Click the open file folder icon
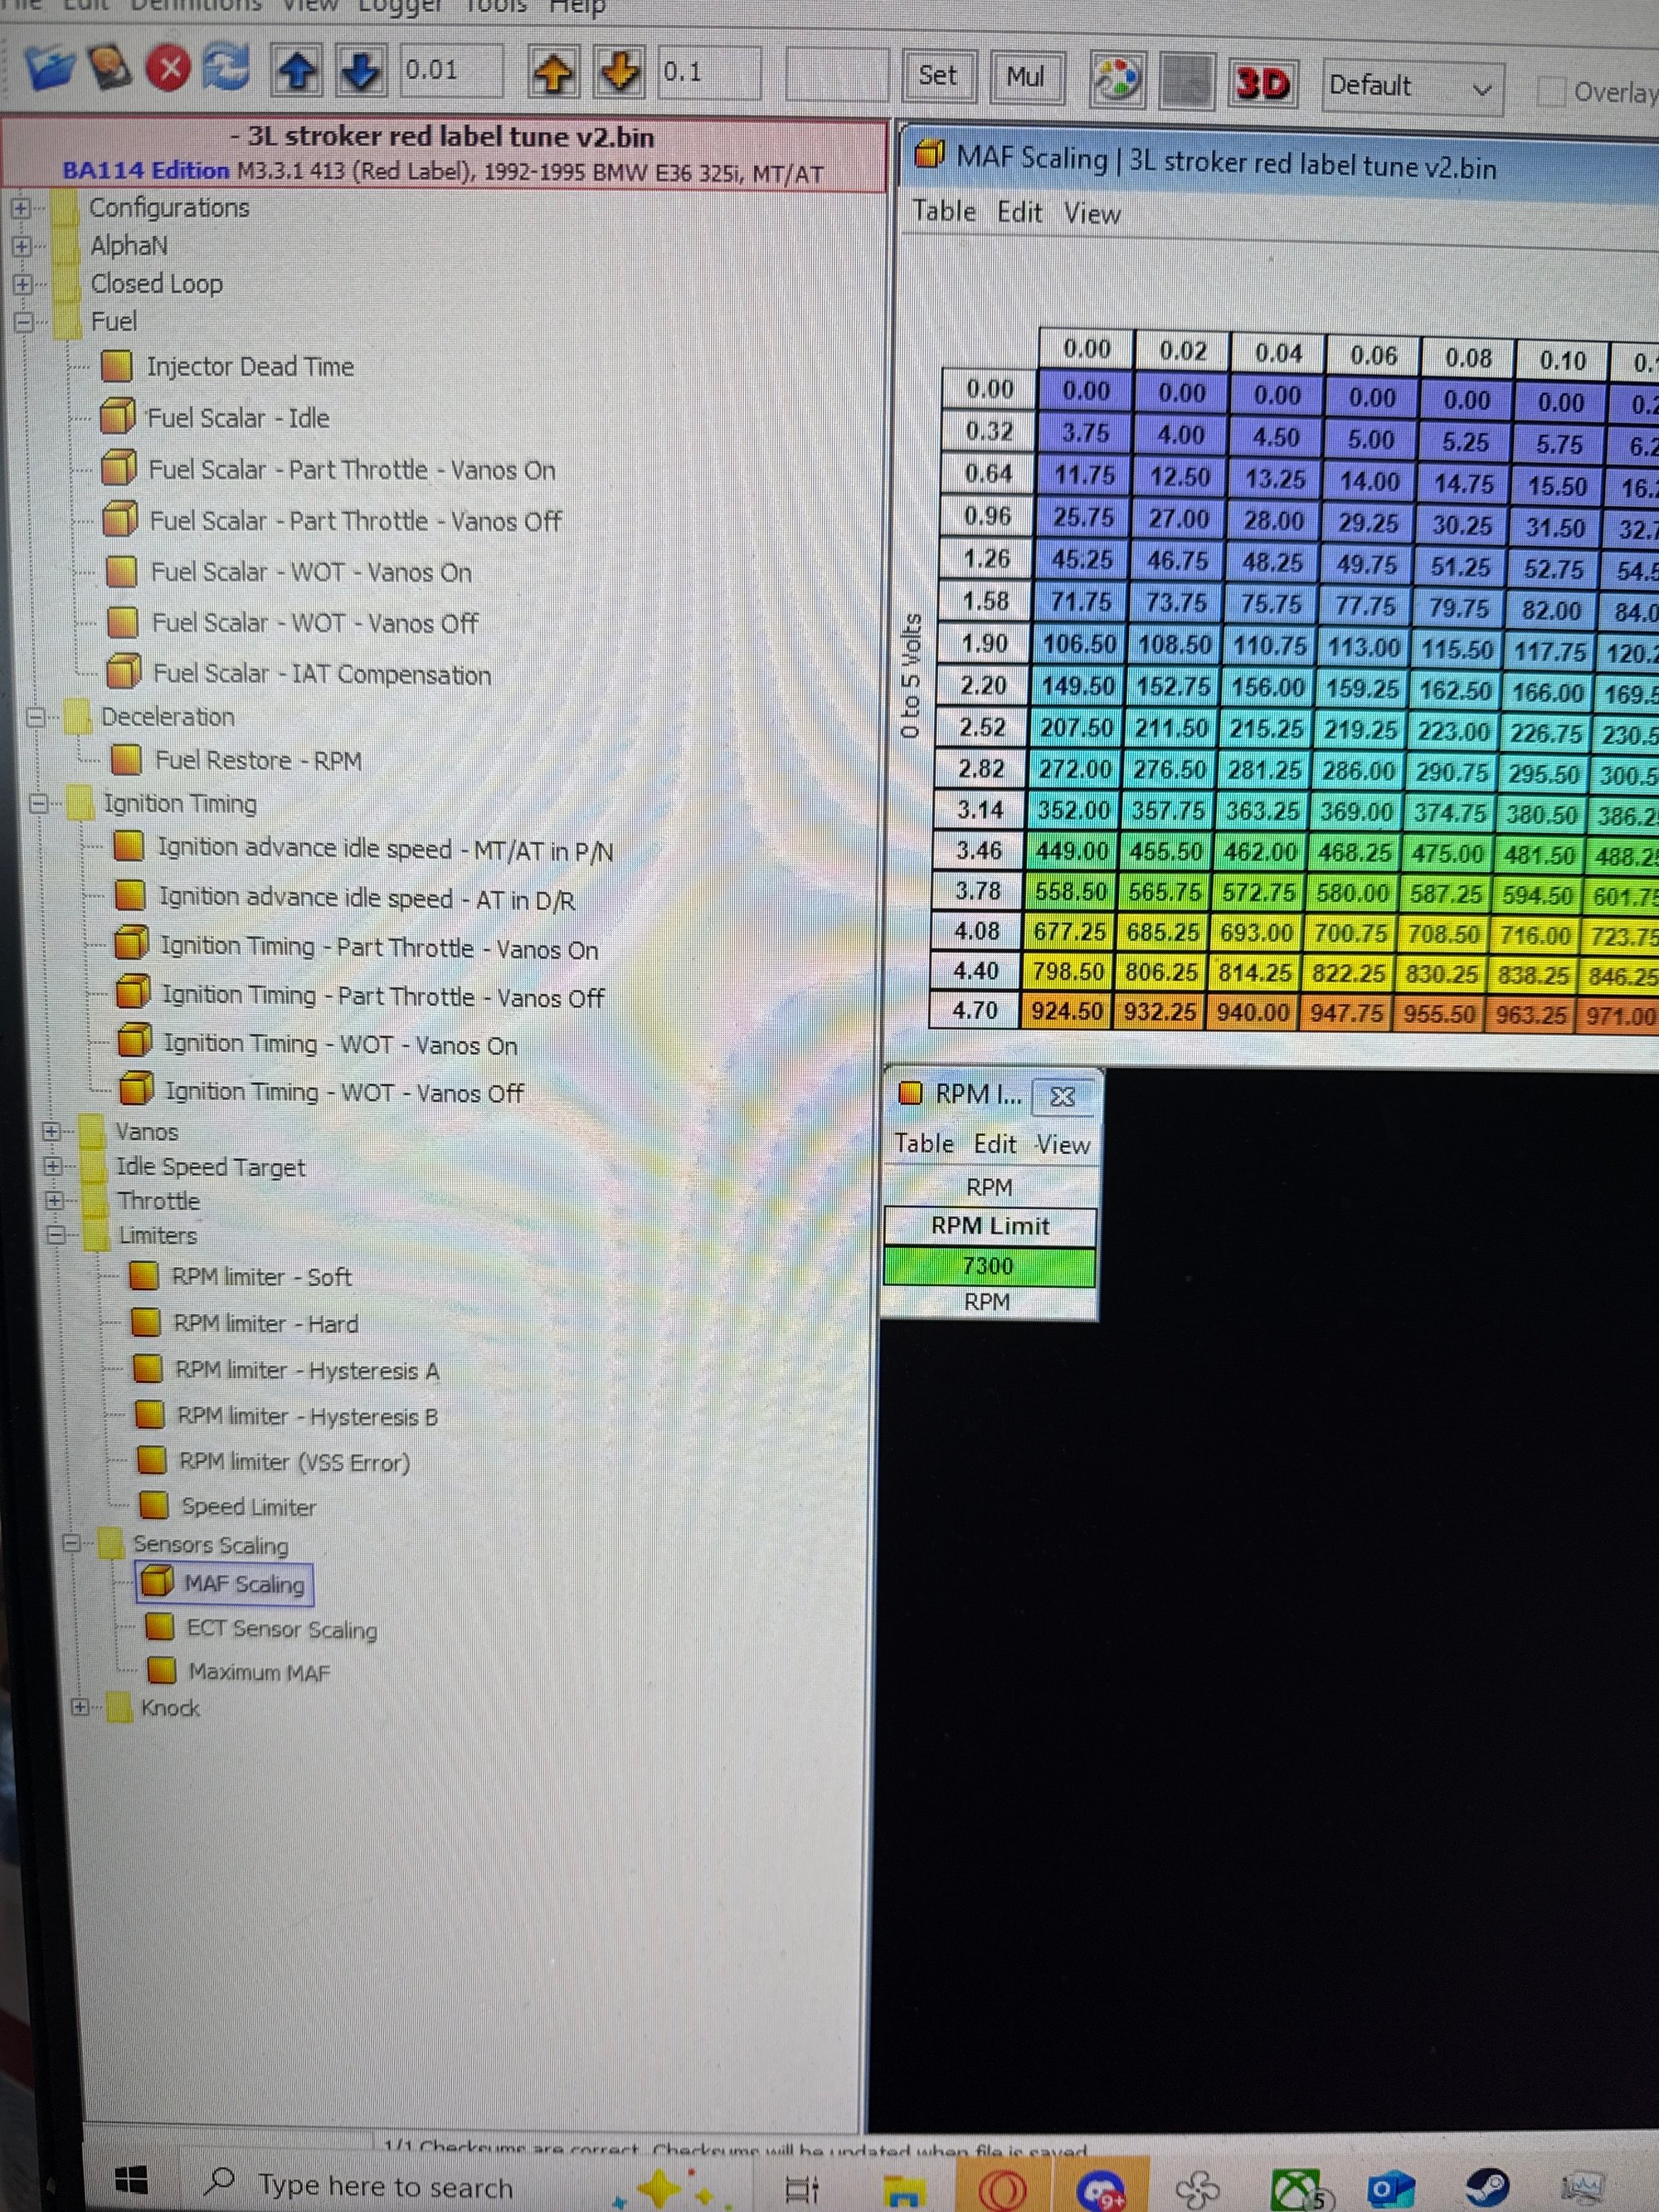This screenshot has height=2212, width=1659. coord(50,68)
